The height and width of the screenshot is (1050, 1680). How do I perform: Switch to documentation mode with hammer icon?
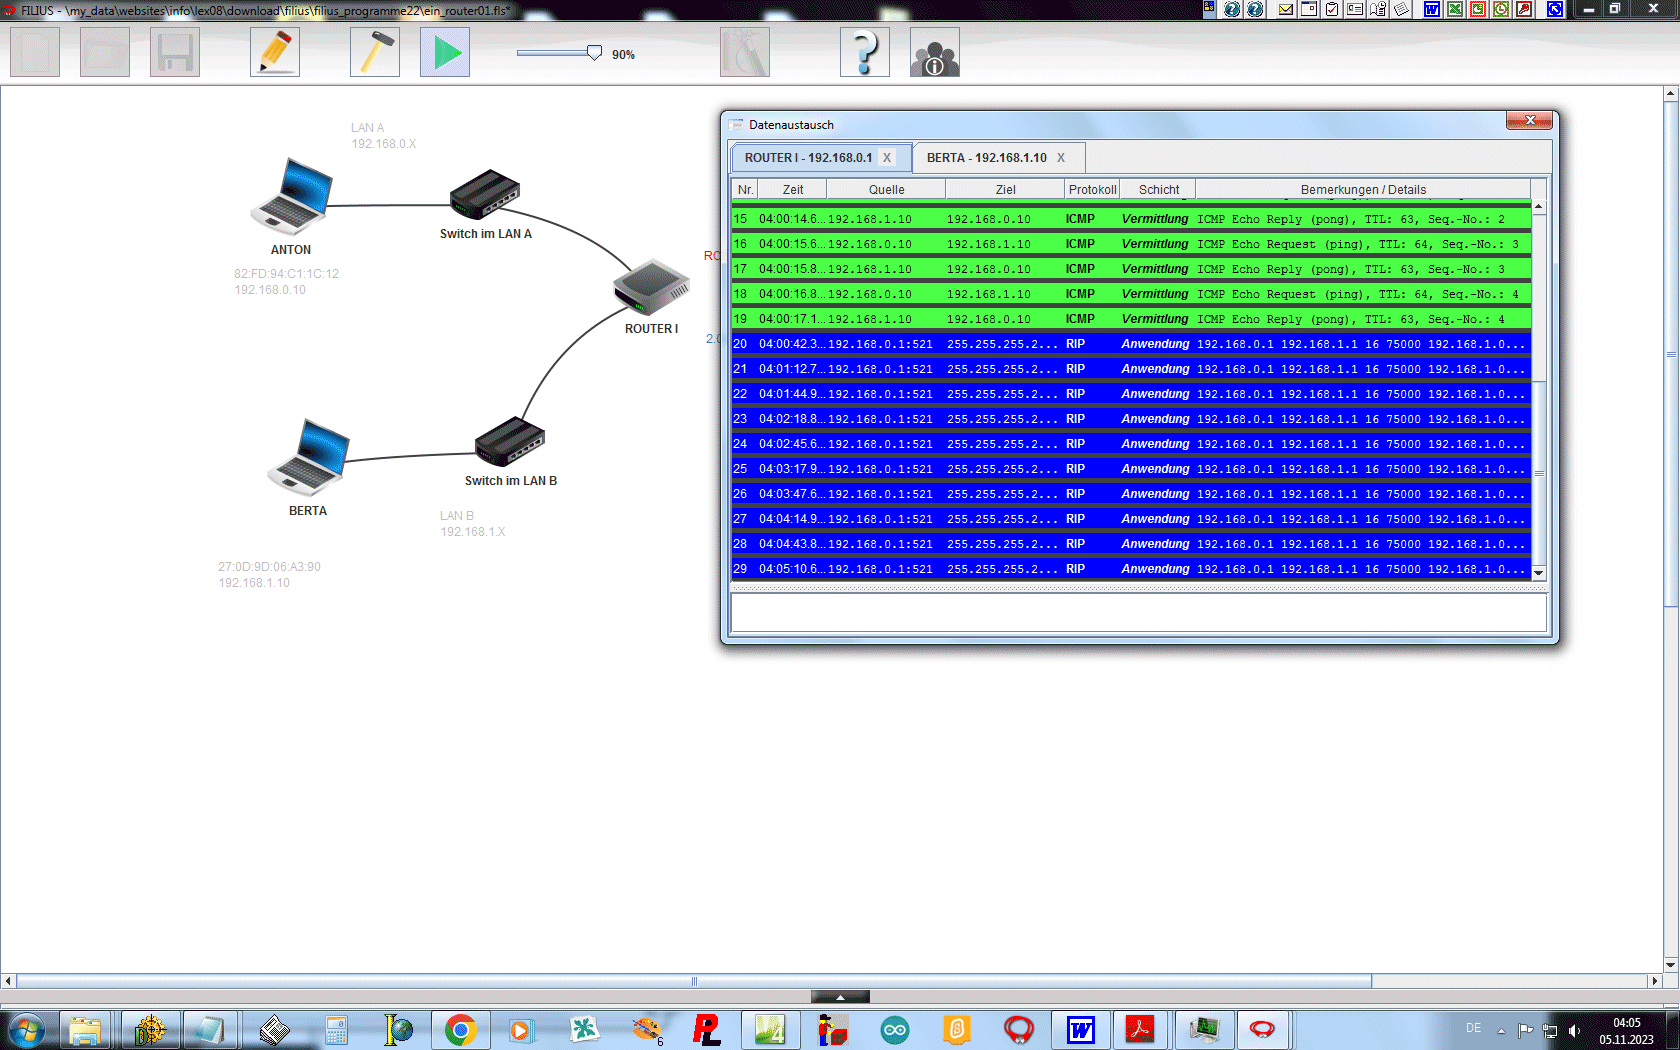click(x=375, y=52)
